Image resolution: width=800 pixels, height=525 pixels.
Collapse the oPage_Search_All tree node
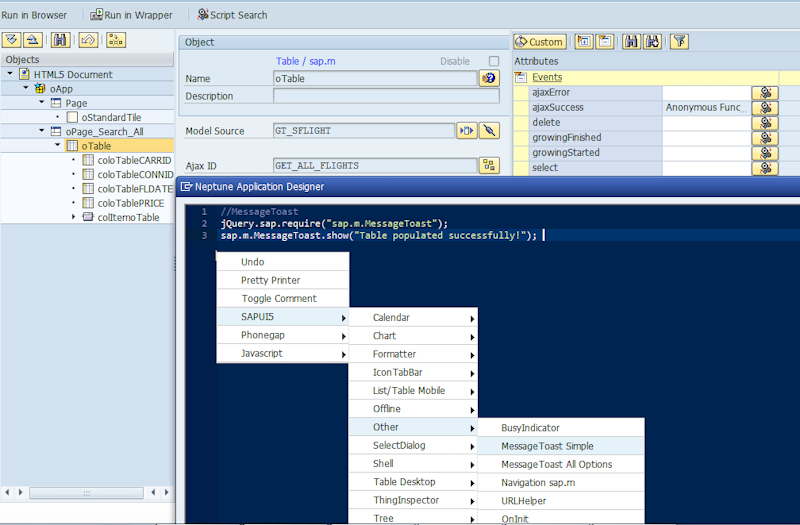pyautogui.click(x=42, y=131)
